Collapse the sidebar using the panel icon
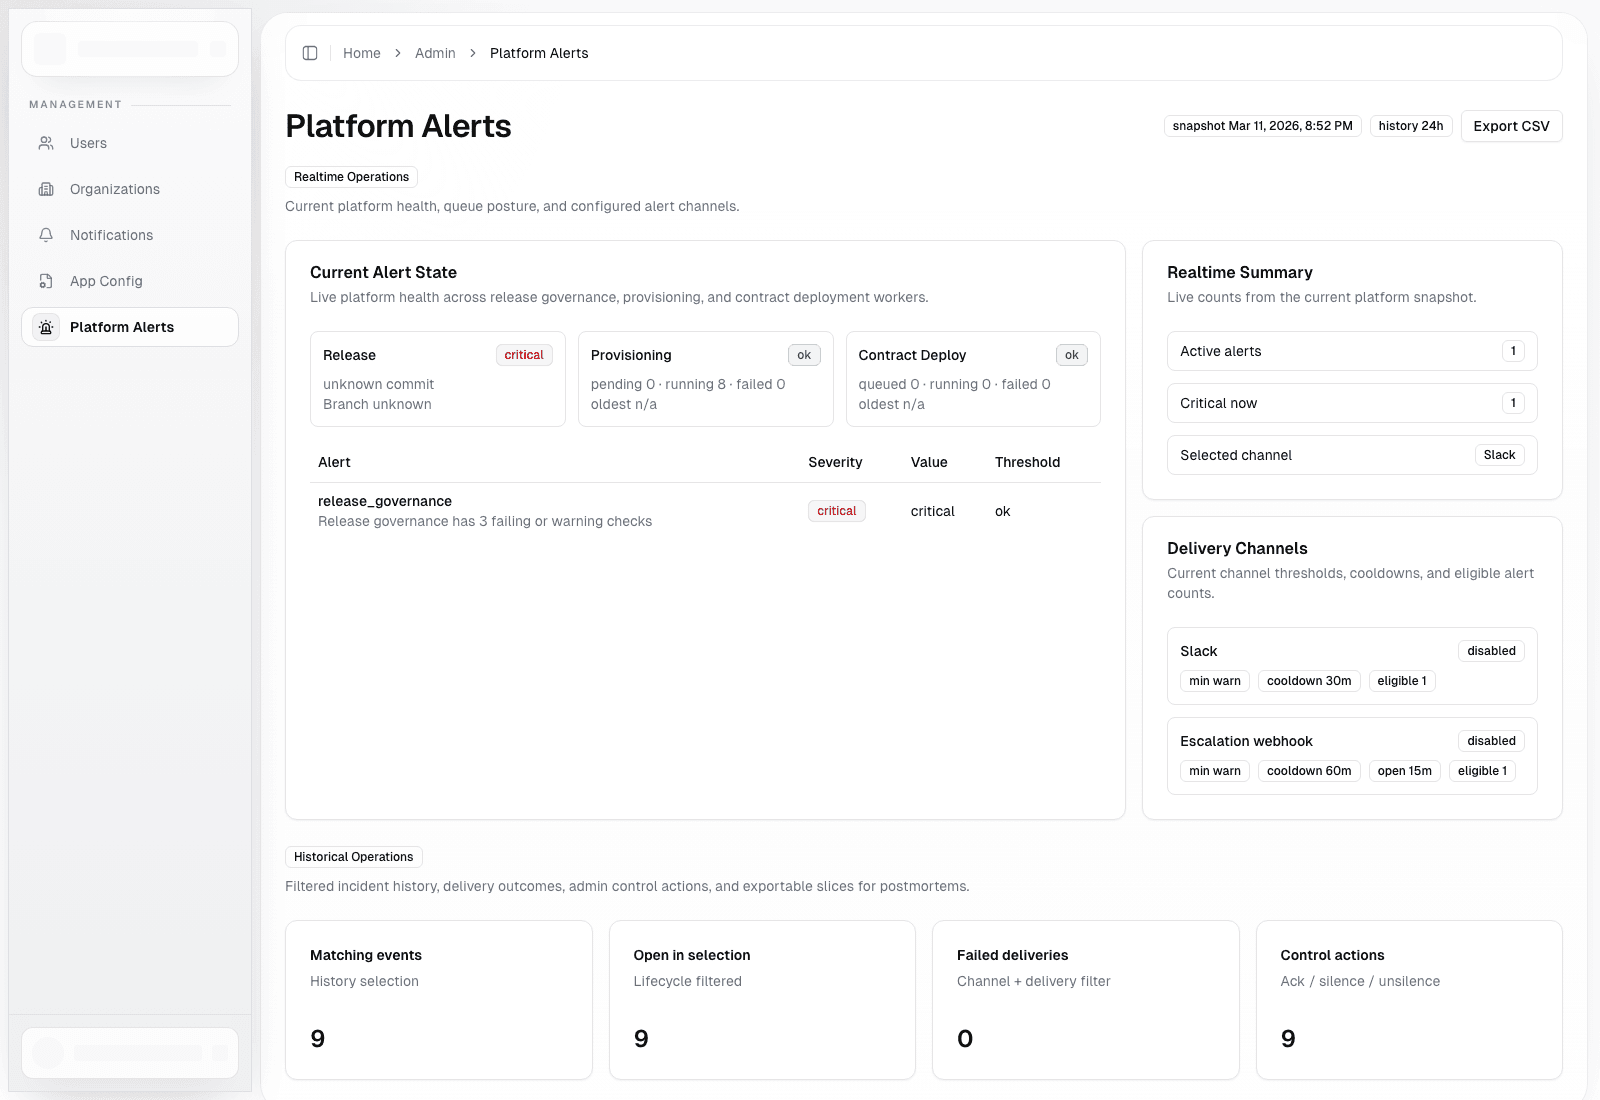The width and height of the screenshot is (1600, 1100). pos(310,53)
